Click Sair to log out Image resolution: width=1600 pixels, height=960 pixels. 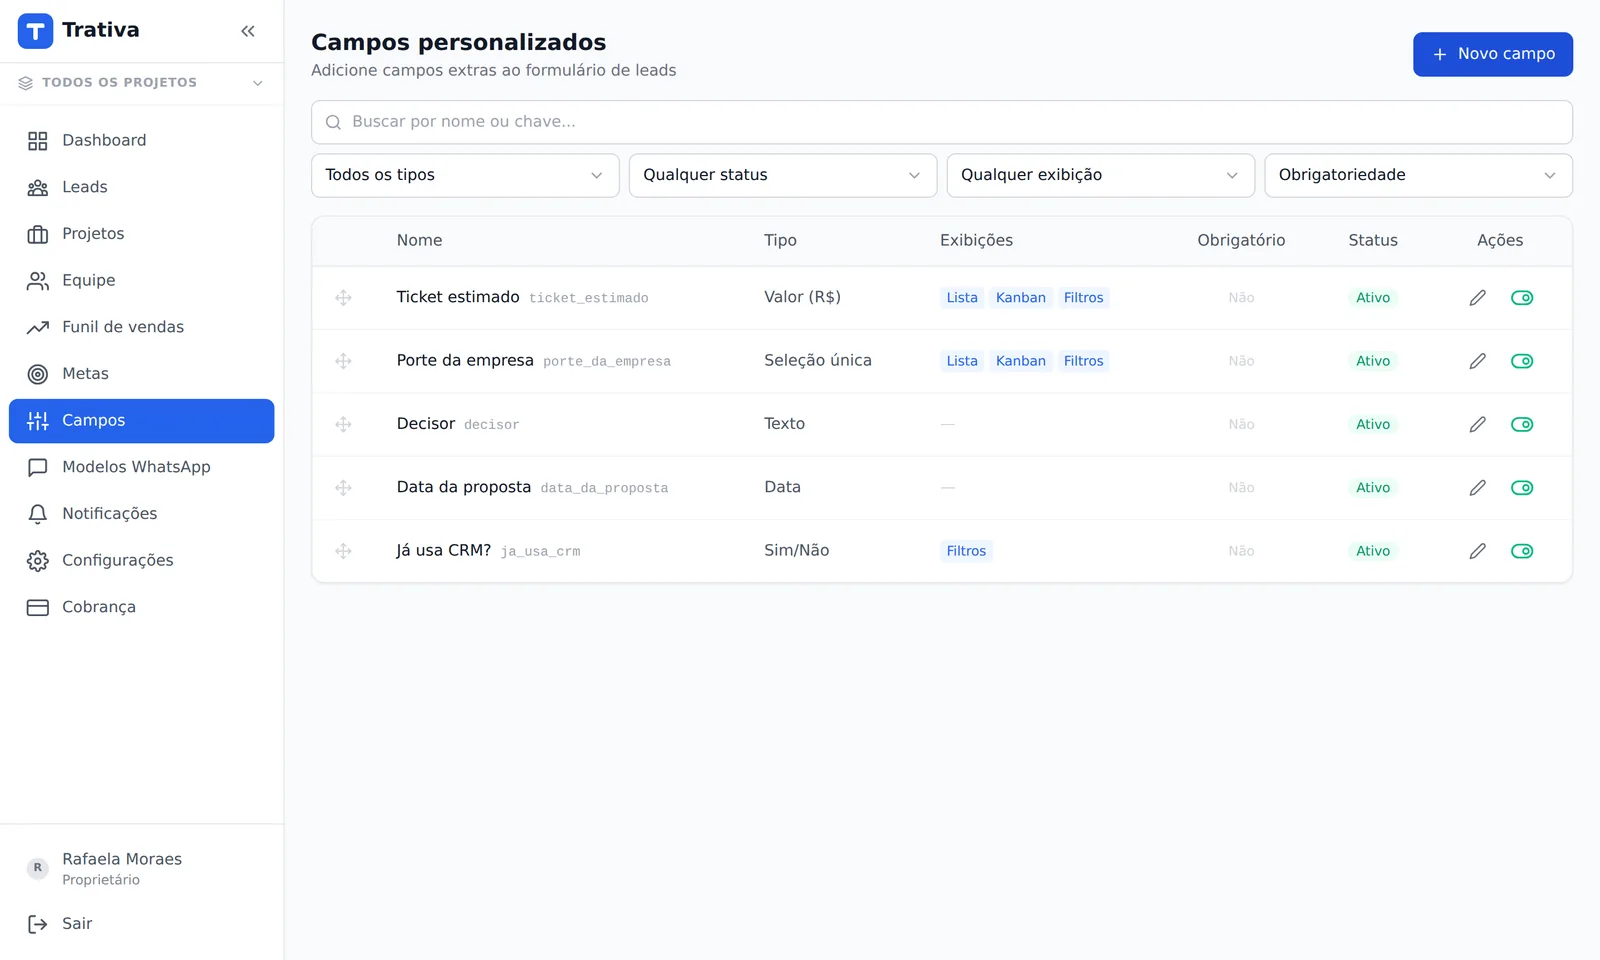click(x=141, y=924)
